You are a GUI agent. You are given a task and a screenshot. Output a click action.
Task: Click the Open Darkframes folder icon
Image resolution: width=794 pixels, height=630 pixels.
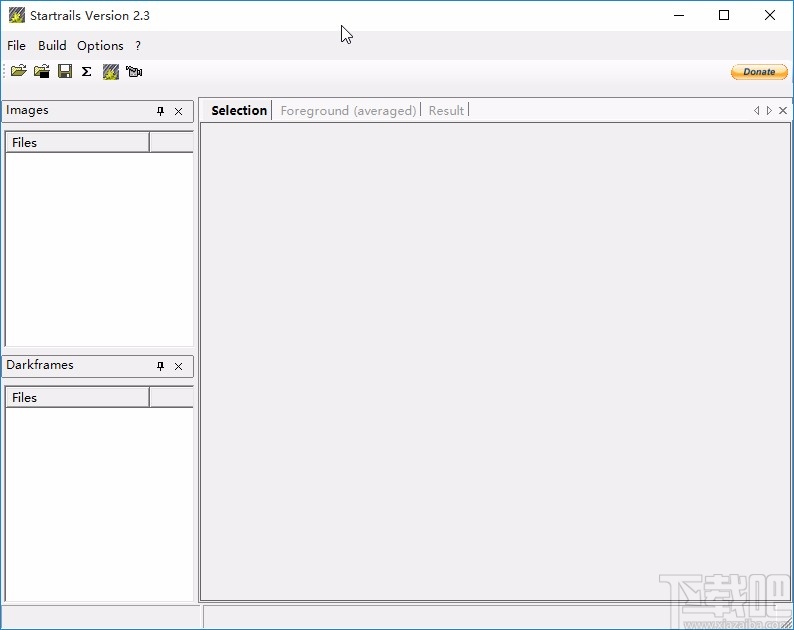[42, 71]
